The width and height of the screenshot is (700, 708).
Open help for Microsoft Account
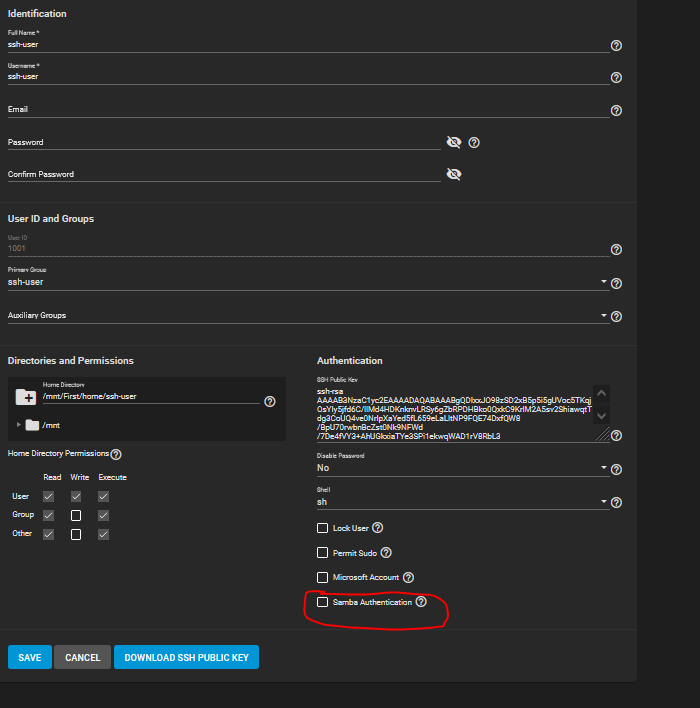408,578
